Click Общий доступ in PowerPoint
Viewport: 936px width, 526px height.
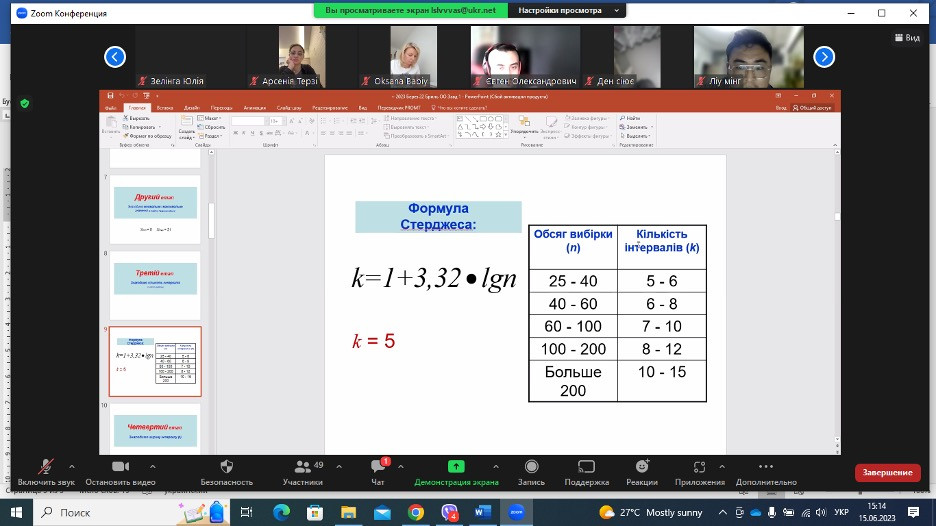(812, 108)
